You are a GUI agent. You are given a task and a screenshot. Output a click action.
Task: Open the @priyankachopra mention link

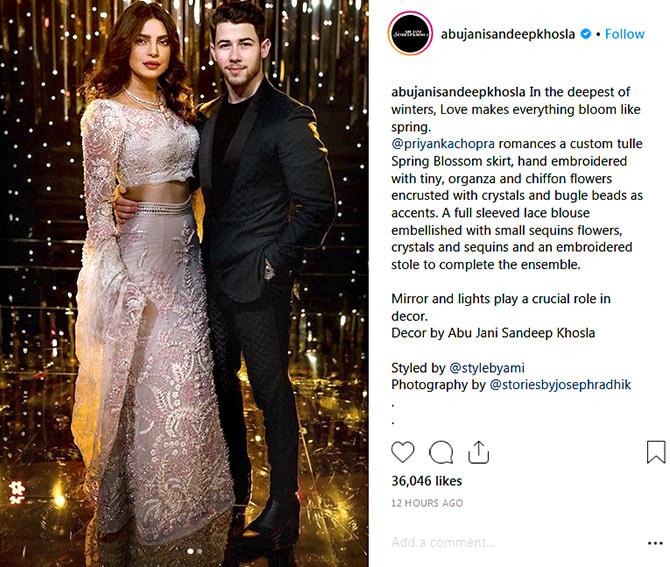coord(443,144)
